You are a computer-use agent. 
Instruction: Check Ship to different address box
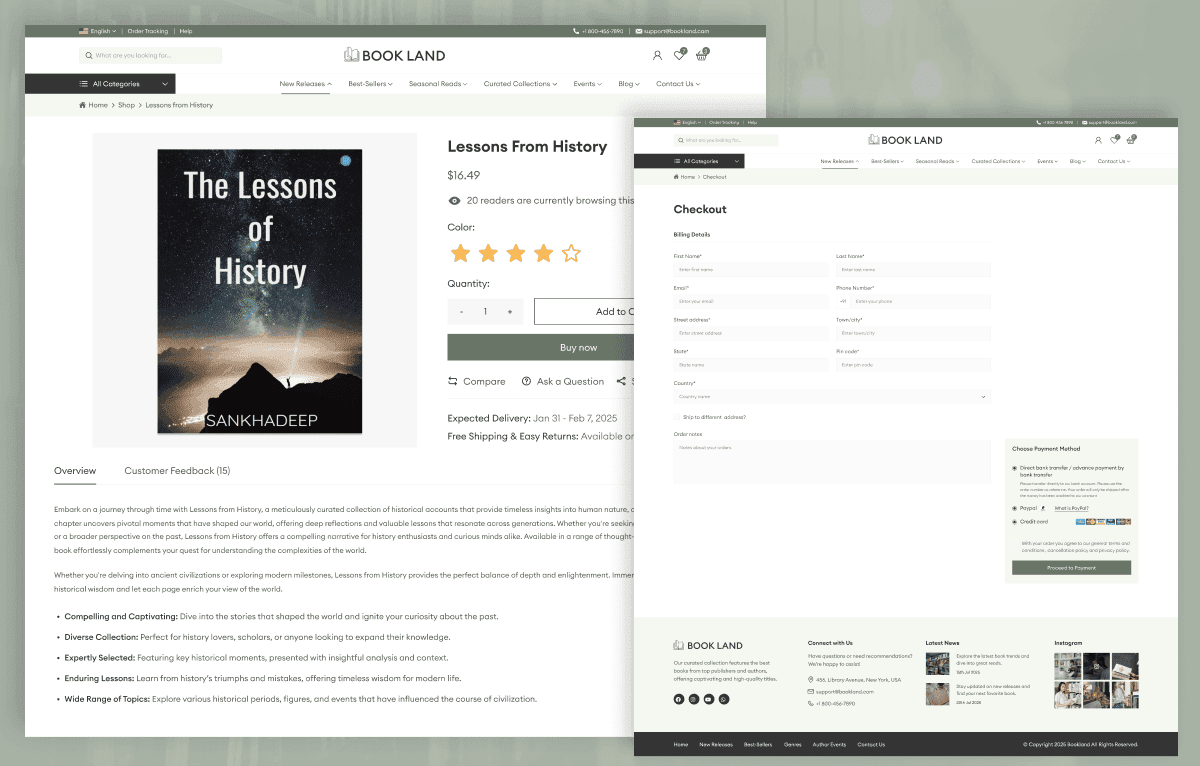point(677,417)
